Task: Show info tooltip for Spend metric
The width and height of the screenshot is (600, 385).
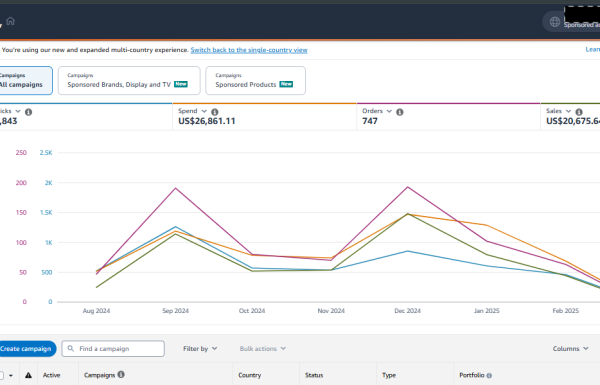Action: (x=215, y=112)
